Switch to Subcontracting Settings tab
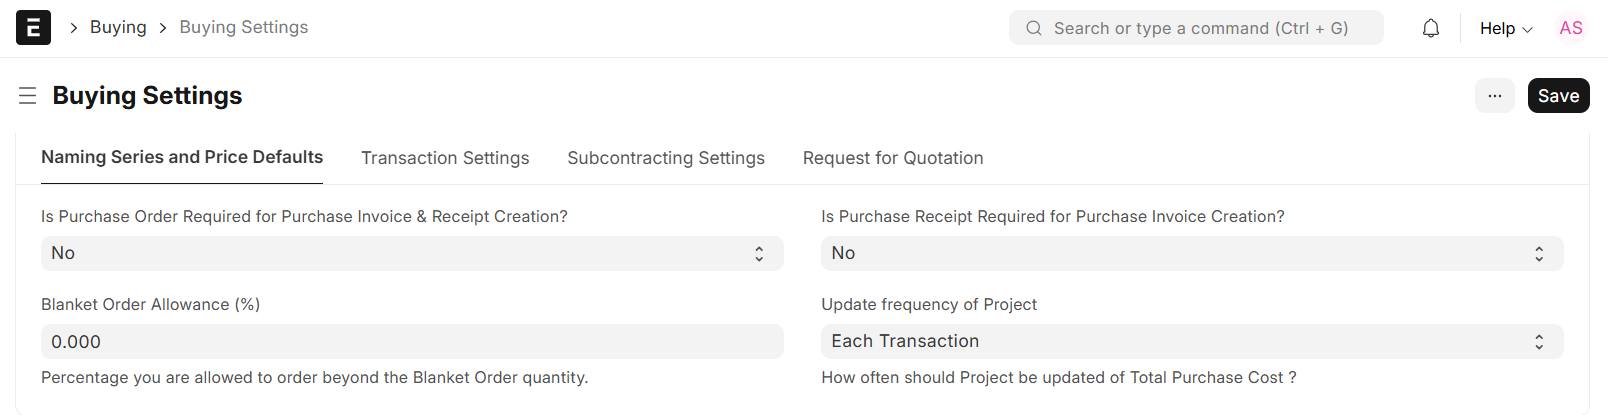Image resolution: width=1608 pixels, height=415 pixels. [666, 158]
